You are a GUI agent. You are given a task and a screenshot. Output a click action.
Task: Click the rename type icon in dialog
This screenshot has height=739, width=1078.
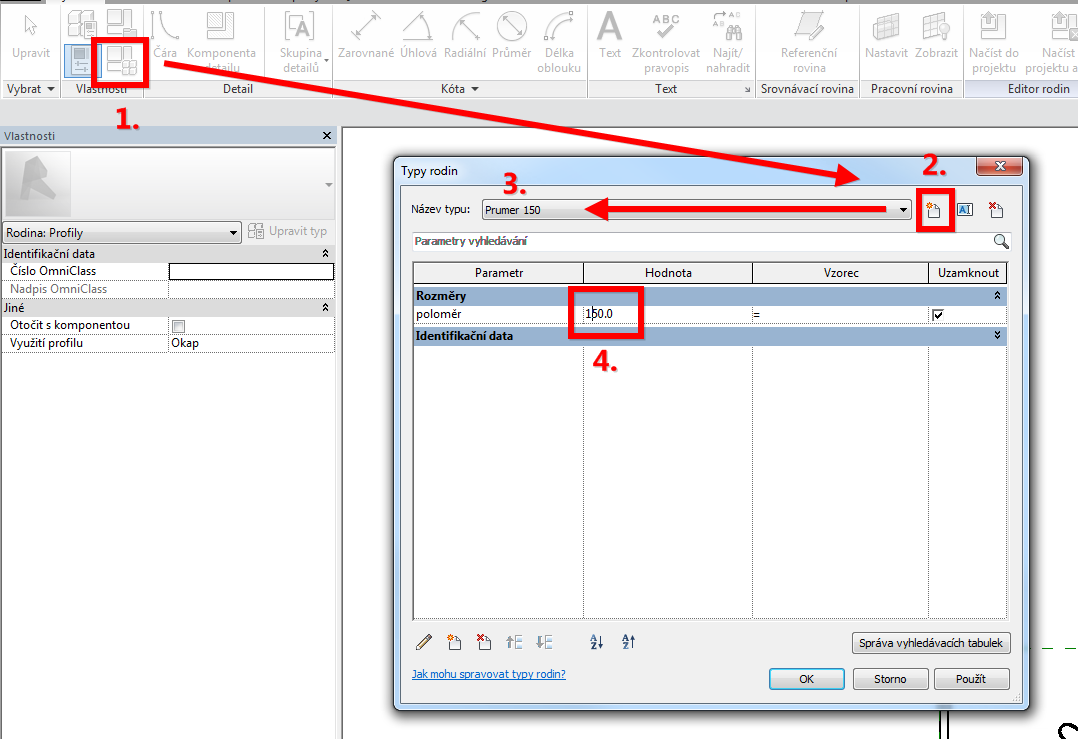(965, 210)
